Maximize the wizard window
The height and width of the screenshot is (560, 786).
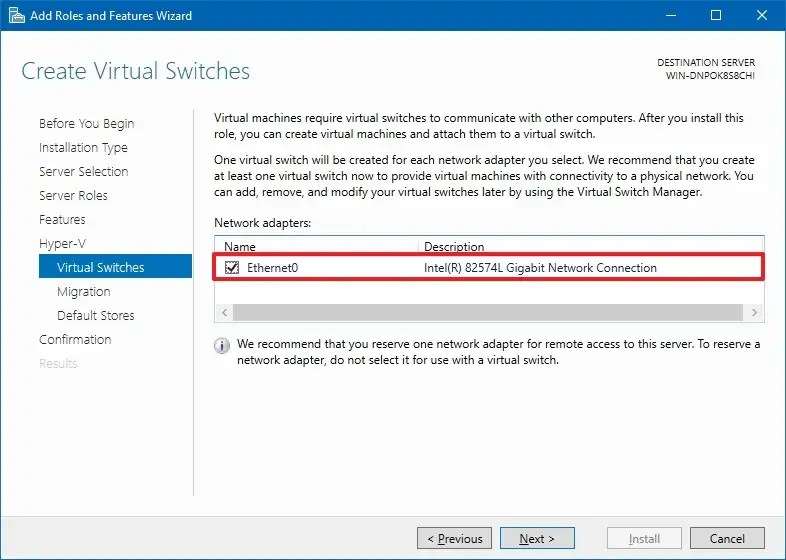tap(716, 16)
